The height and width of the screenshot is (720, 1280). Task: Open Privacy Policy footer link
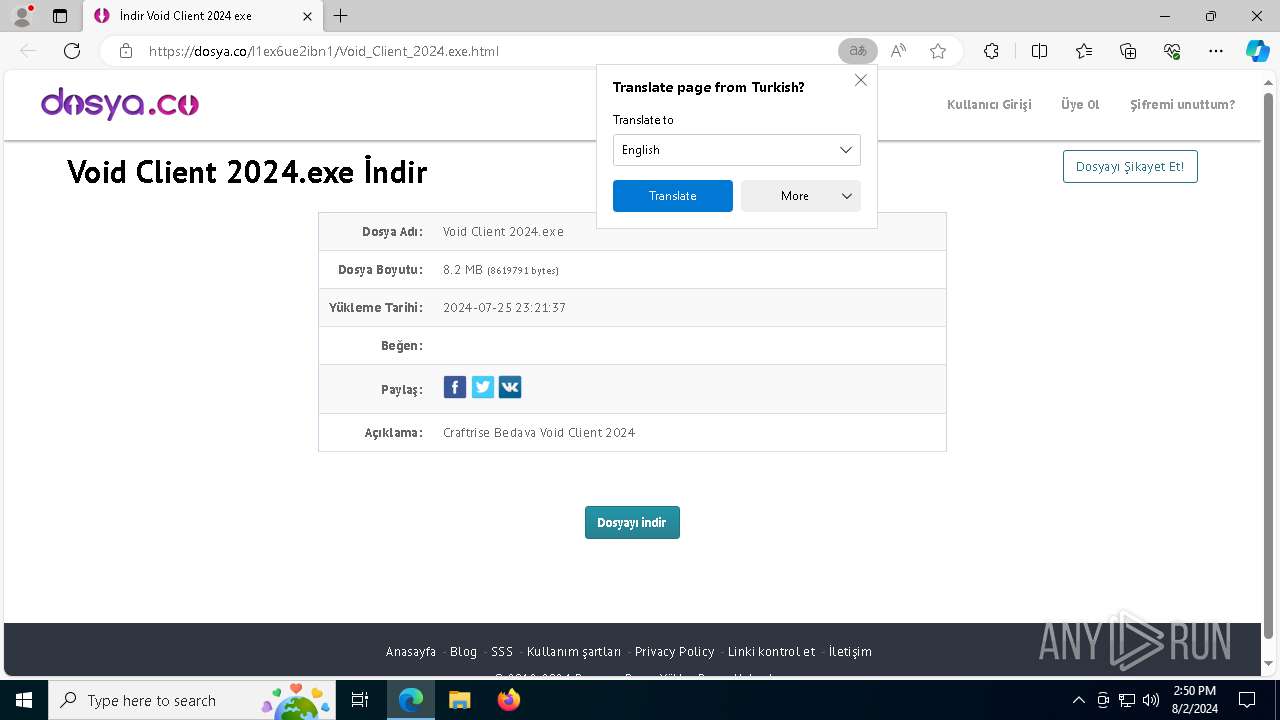(x=674, y=651)
